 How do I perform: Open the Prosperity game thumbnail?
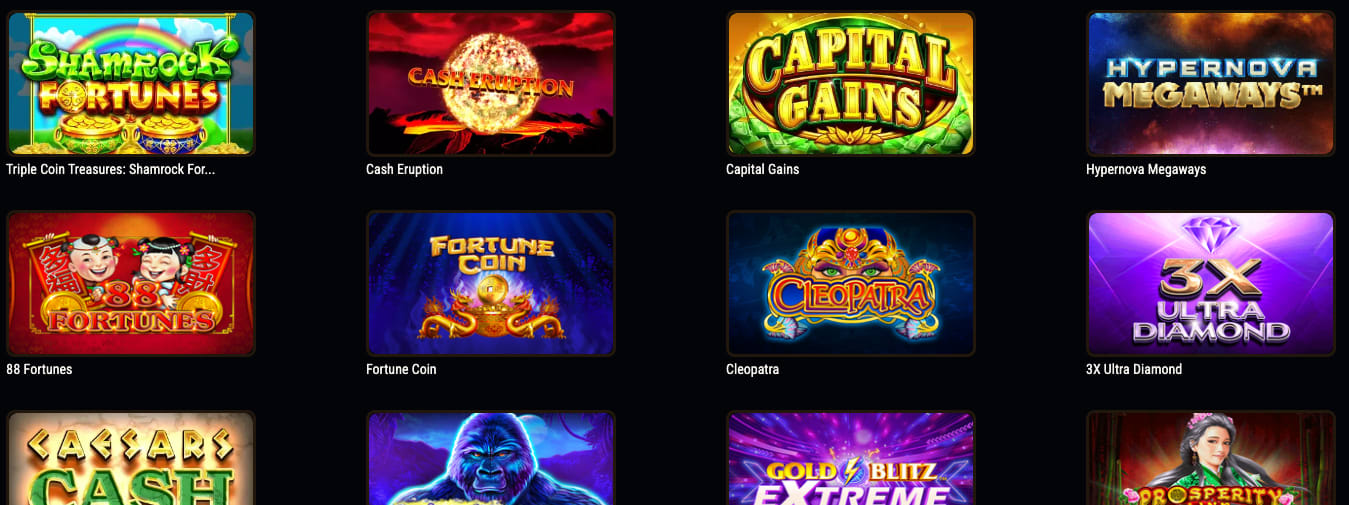(1211, 458)
